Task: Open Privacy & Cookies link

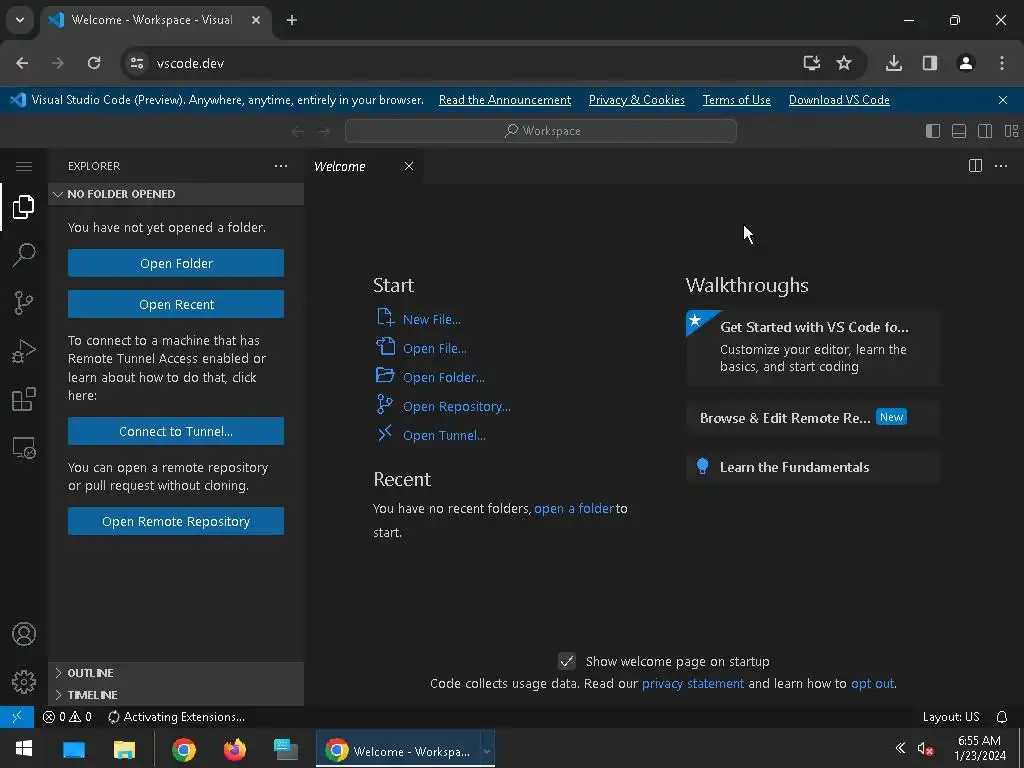Action: coord(637,100)
